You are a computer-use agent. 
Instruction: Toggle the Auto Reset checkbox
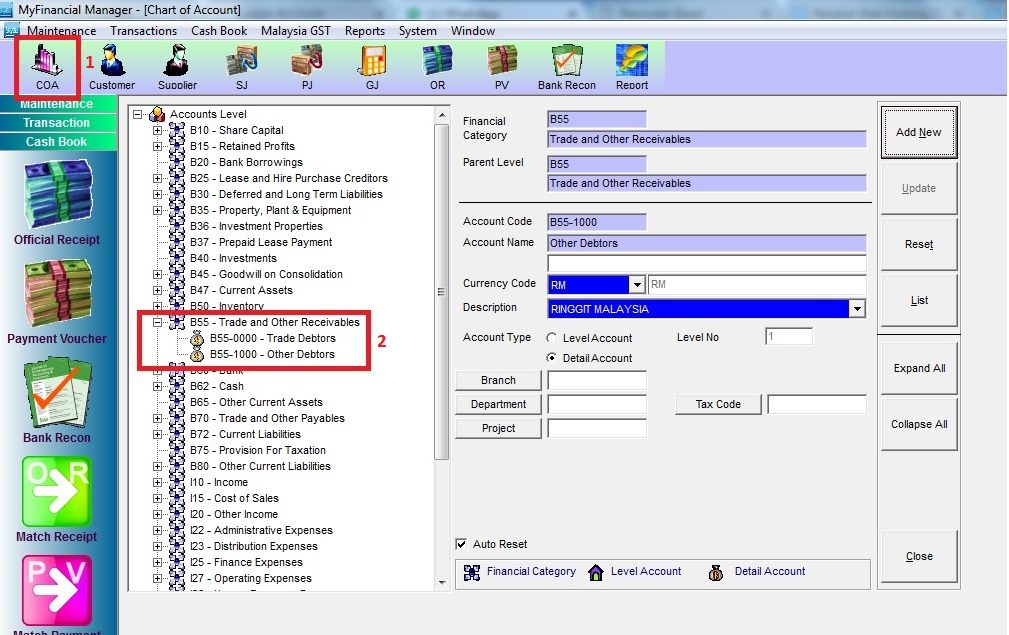(x=461, y=544)
